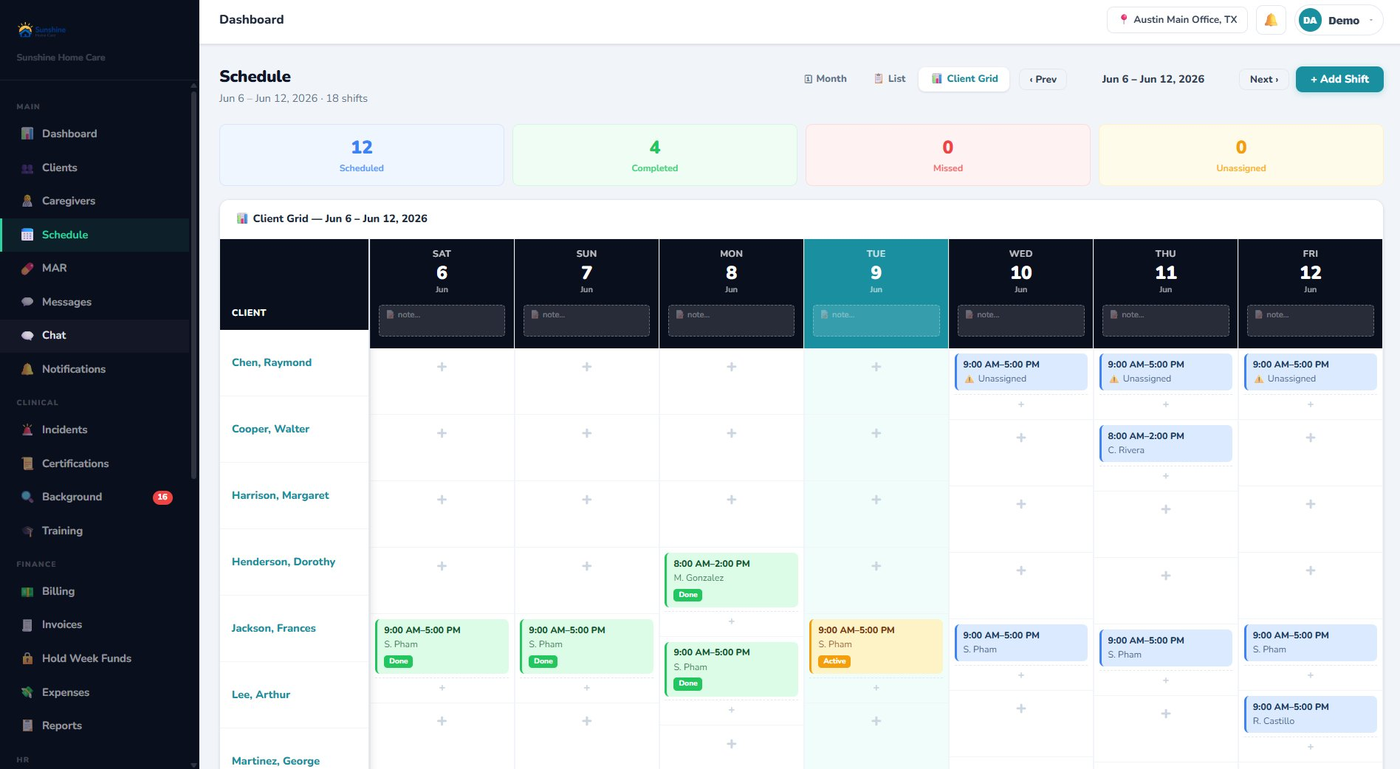Open client link Harrison, Margaret
Screen dimensions: 1400x769
[280, 496]
